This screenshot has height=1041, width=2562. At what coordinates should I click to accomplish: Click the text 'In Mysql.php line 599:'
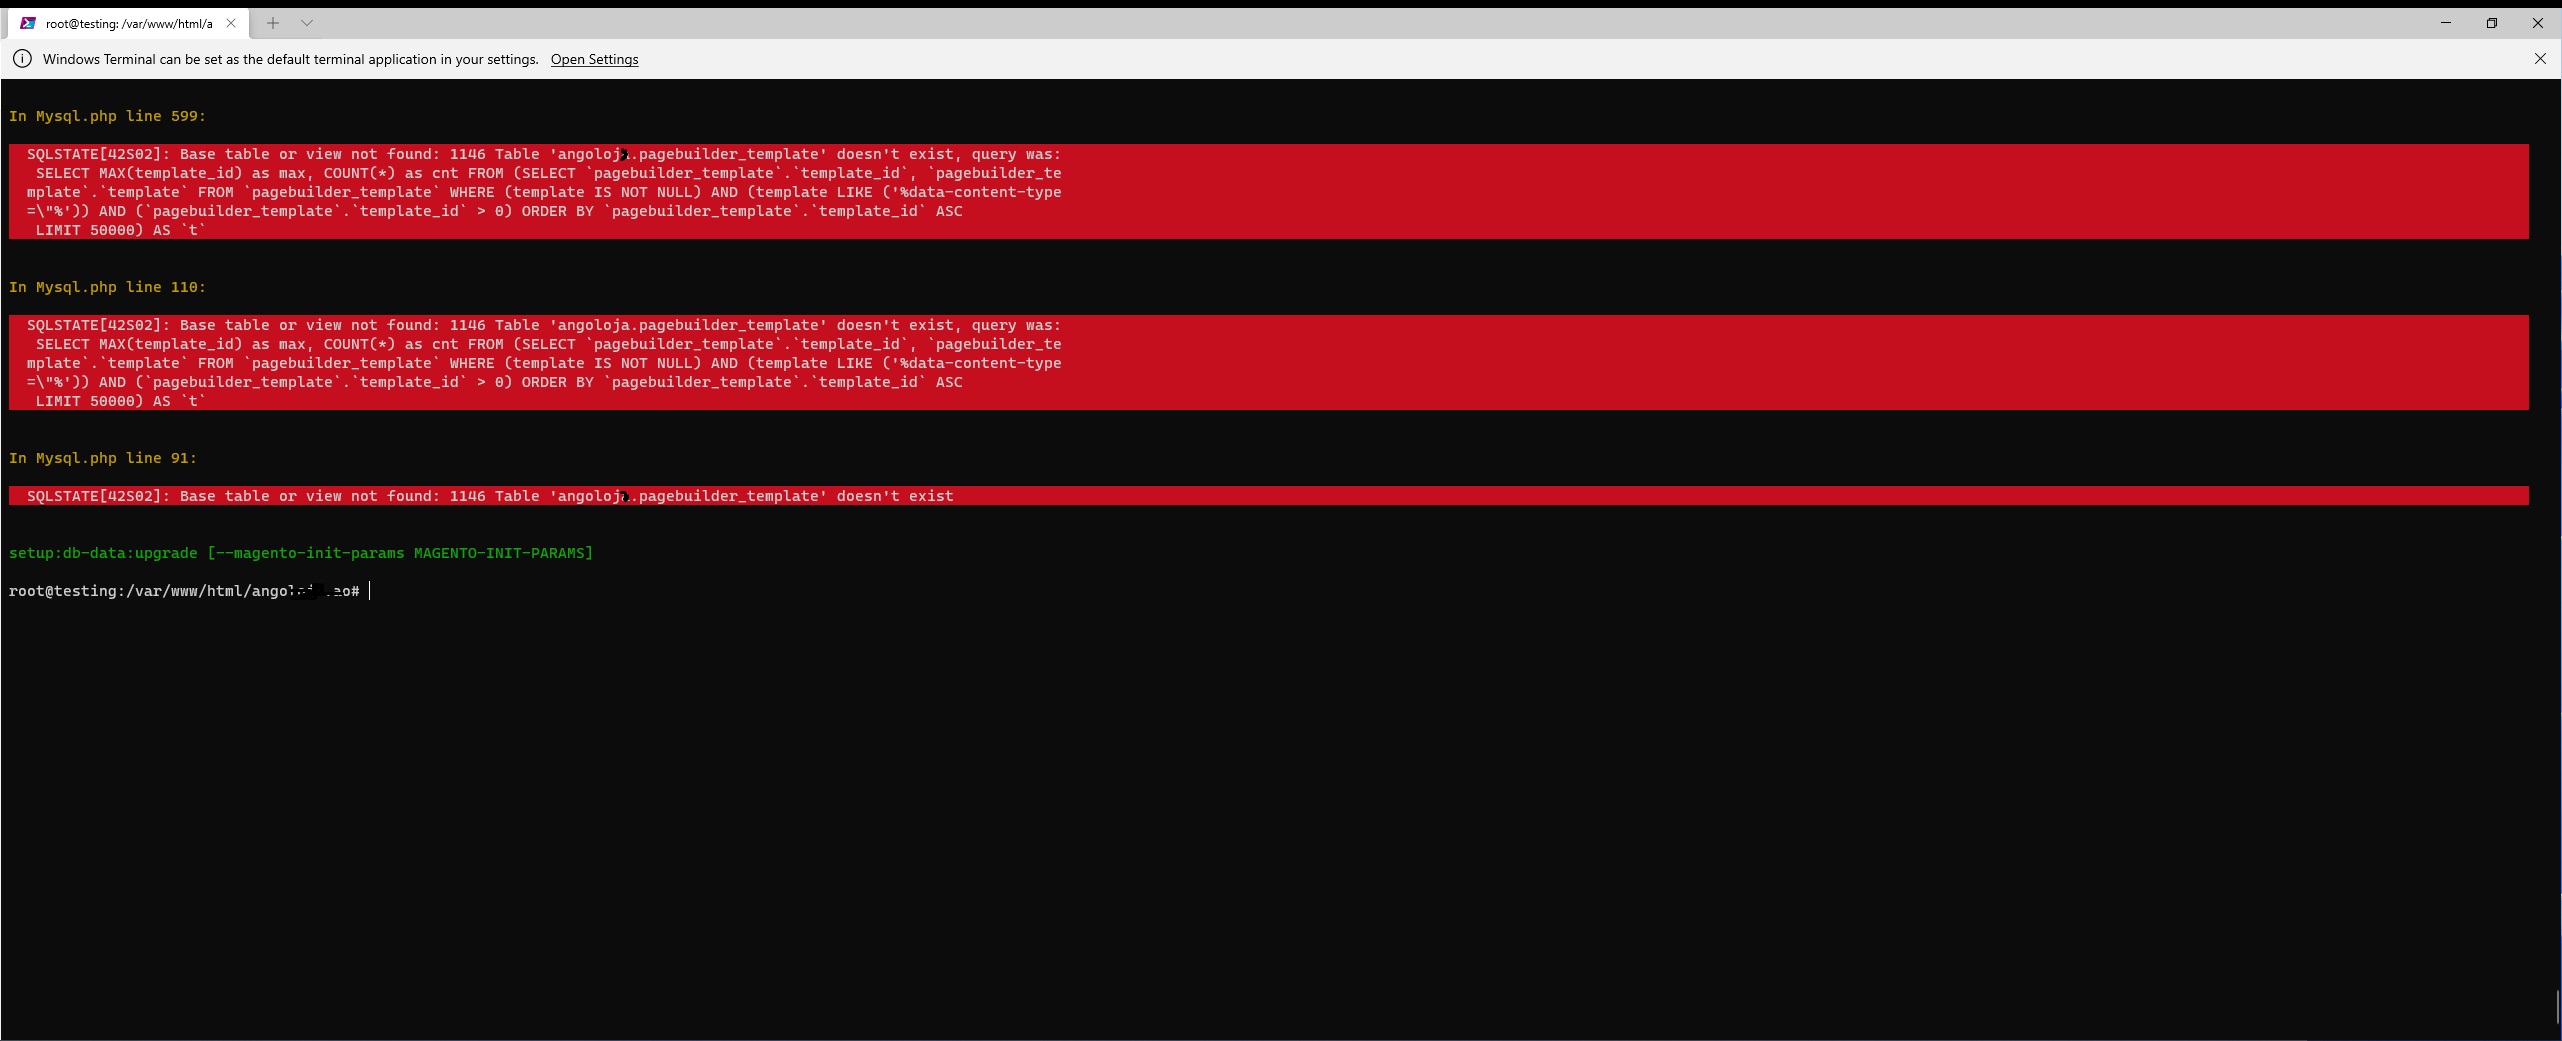[x=107, y=116]
